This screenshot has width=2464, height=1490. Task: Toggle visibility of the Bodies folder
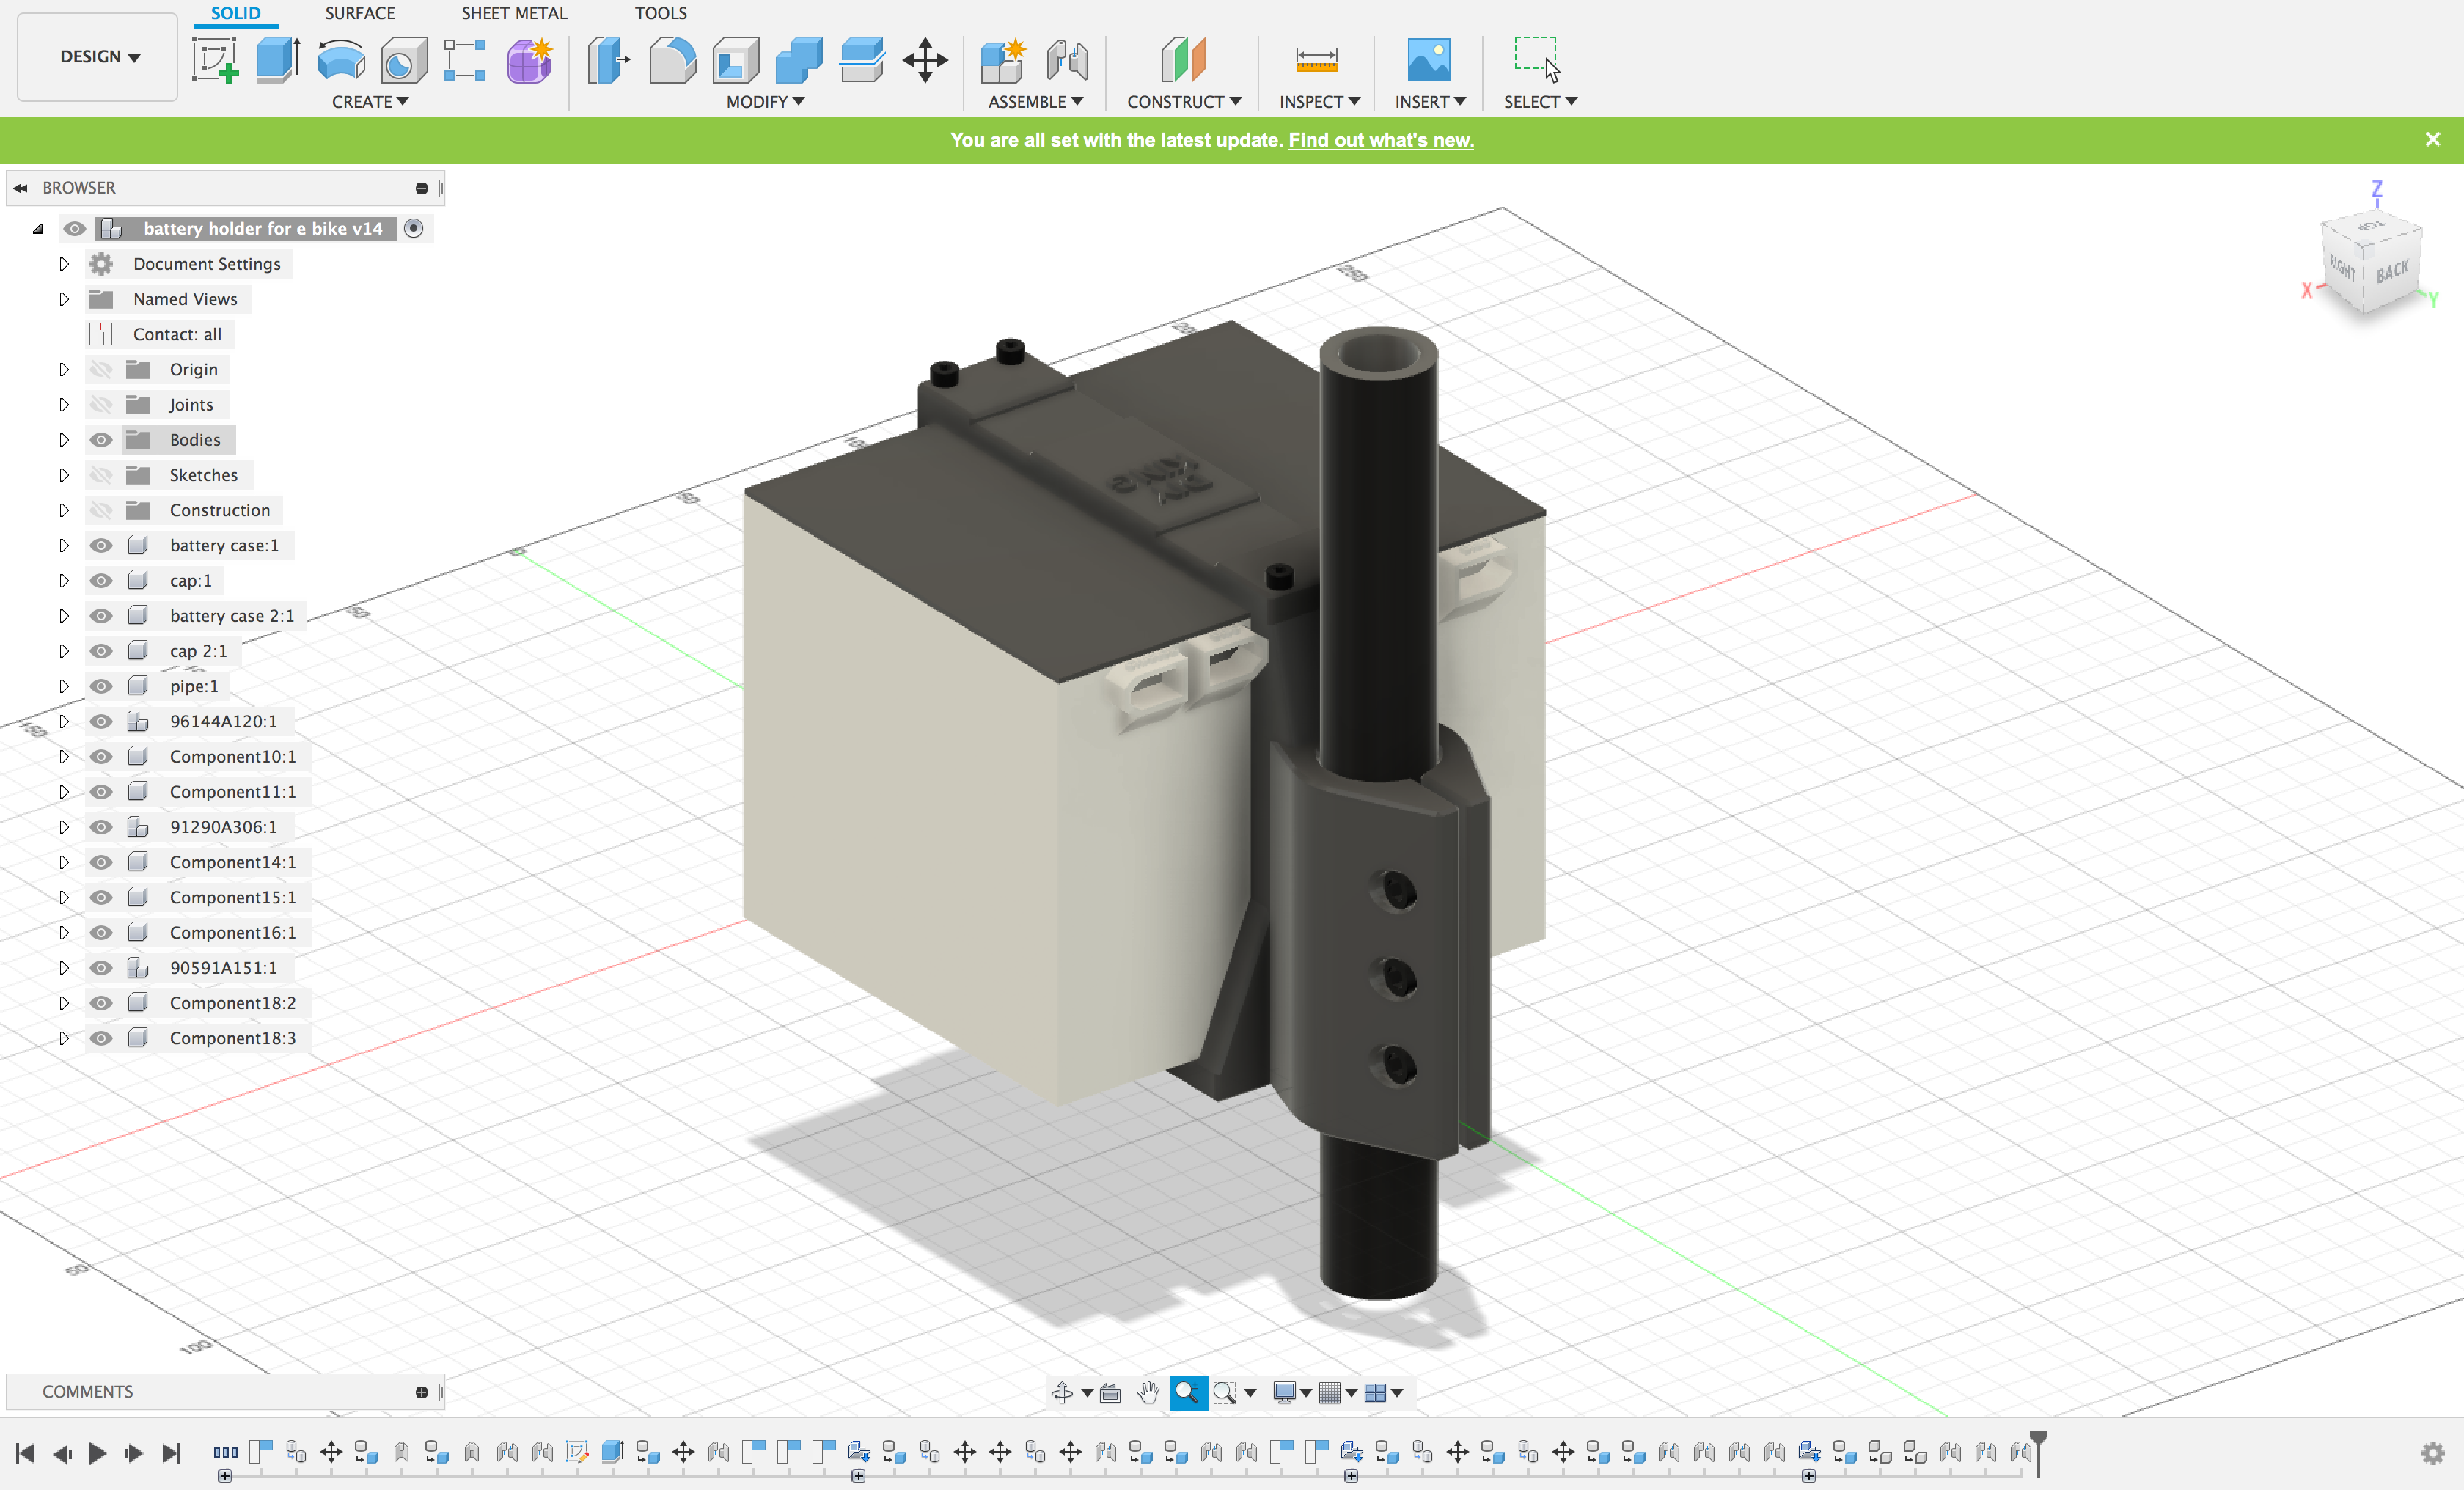pyautogui.click(x=101, y=440)
